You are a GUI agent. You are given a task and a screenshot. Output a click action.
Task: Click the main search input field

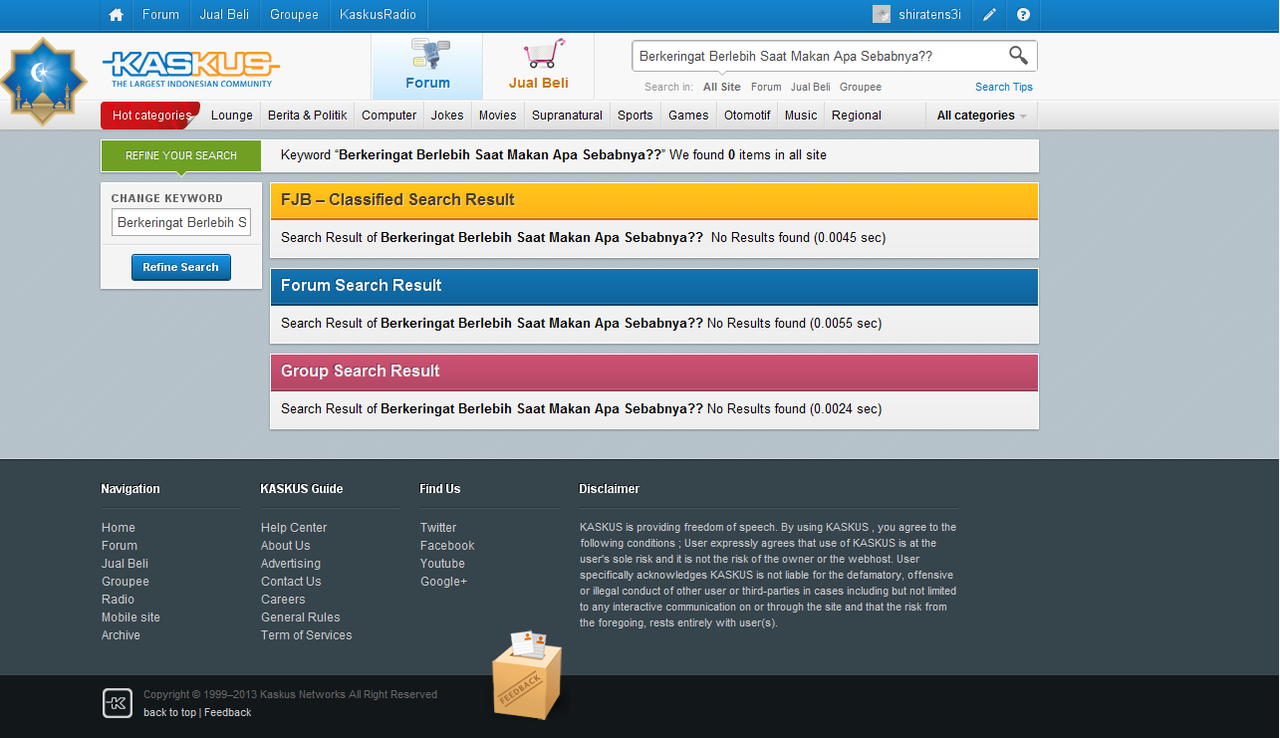[x=817, y=56]
